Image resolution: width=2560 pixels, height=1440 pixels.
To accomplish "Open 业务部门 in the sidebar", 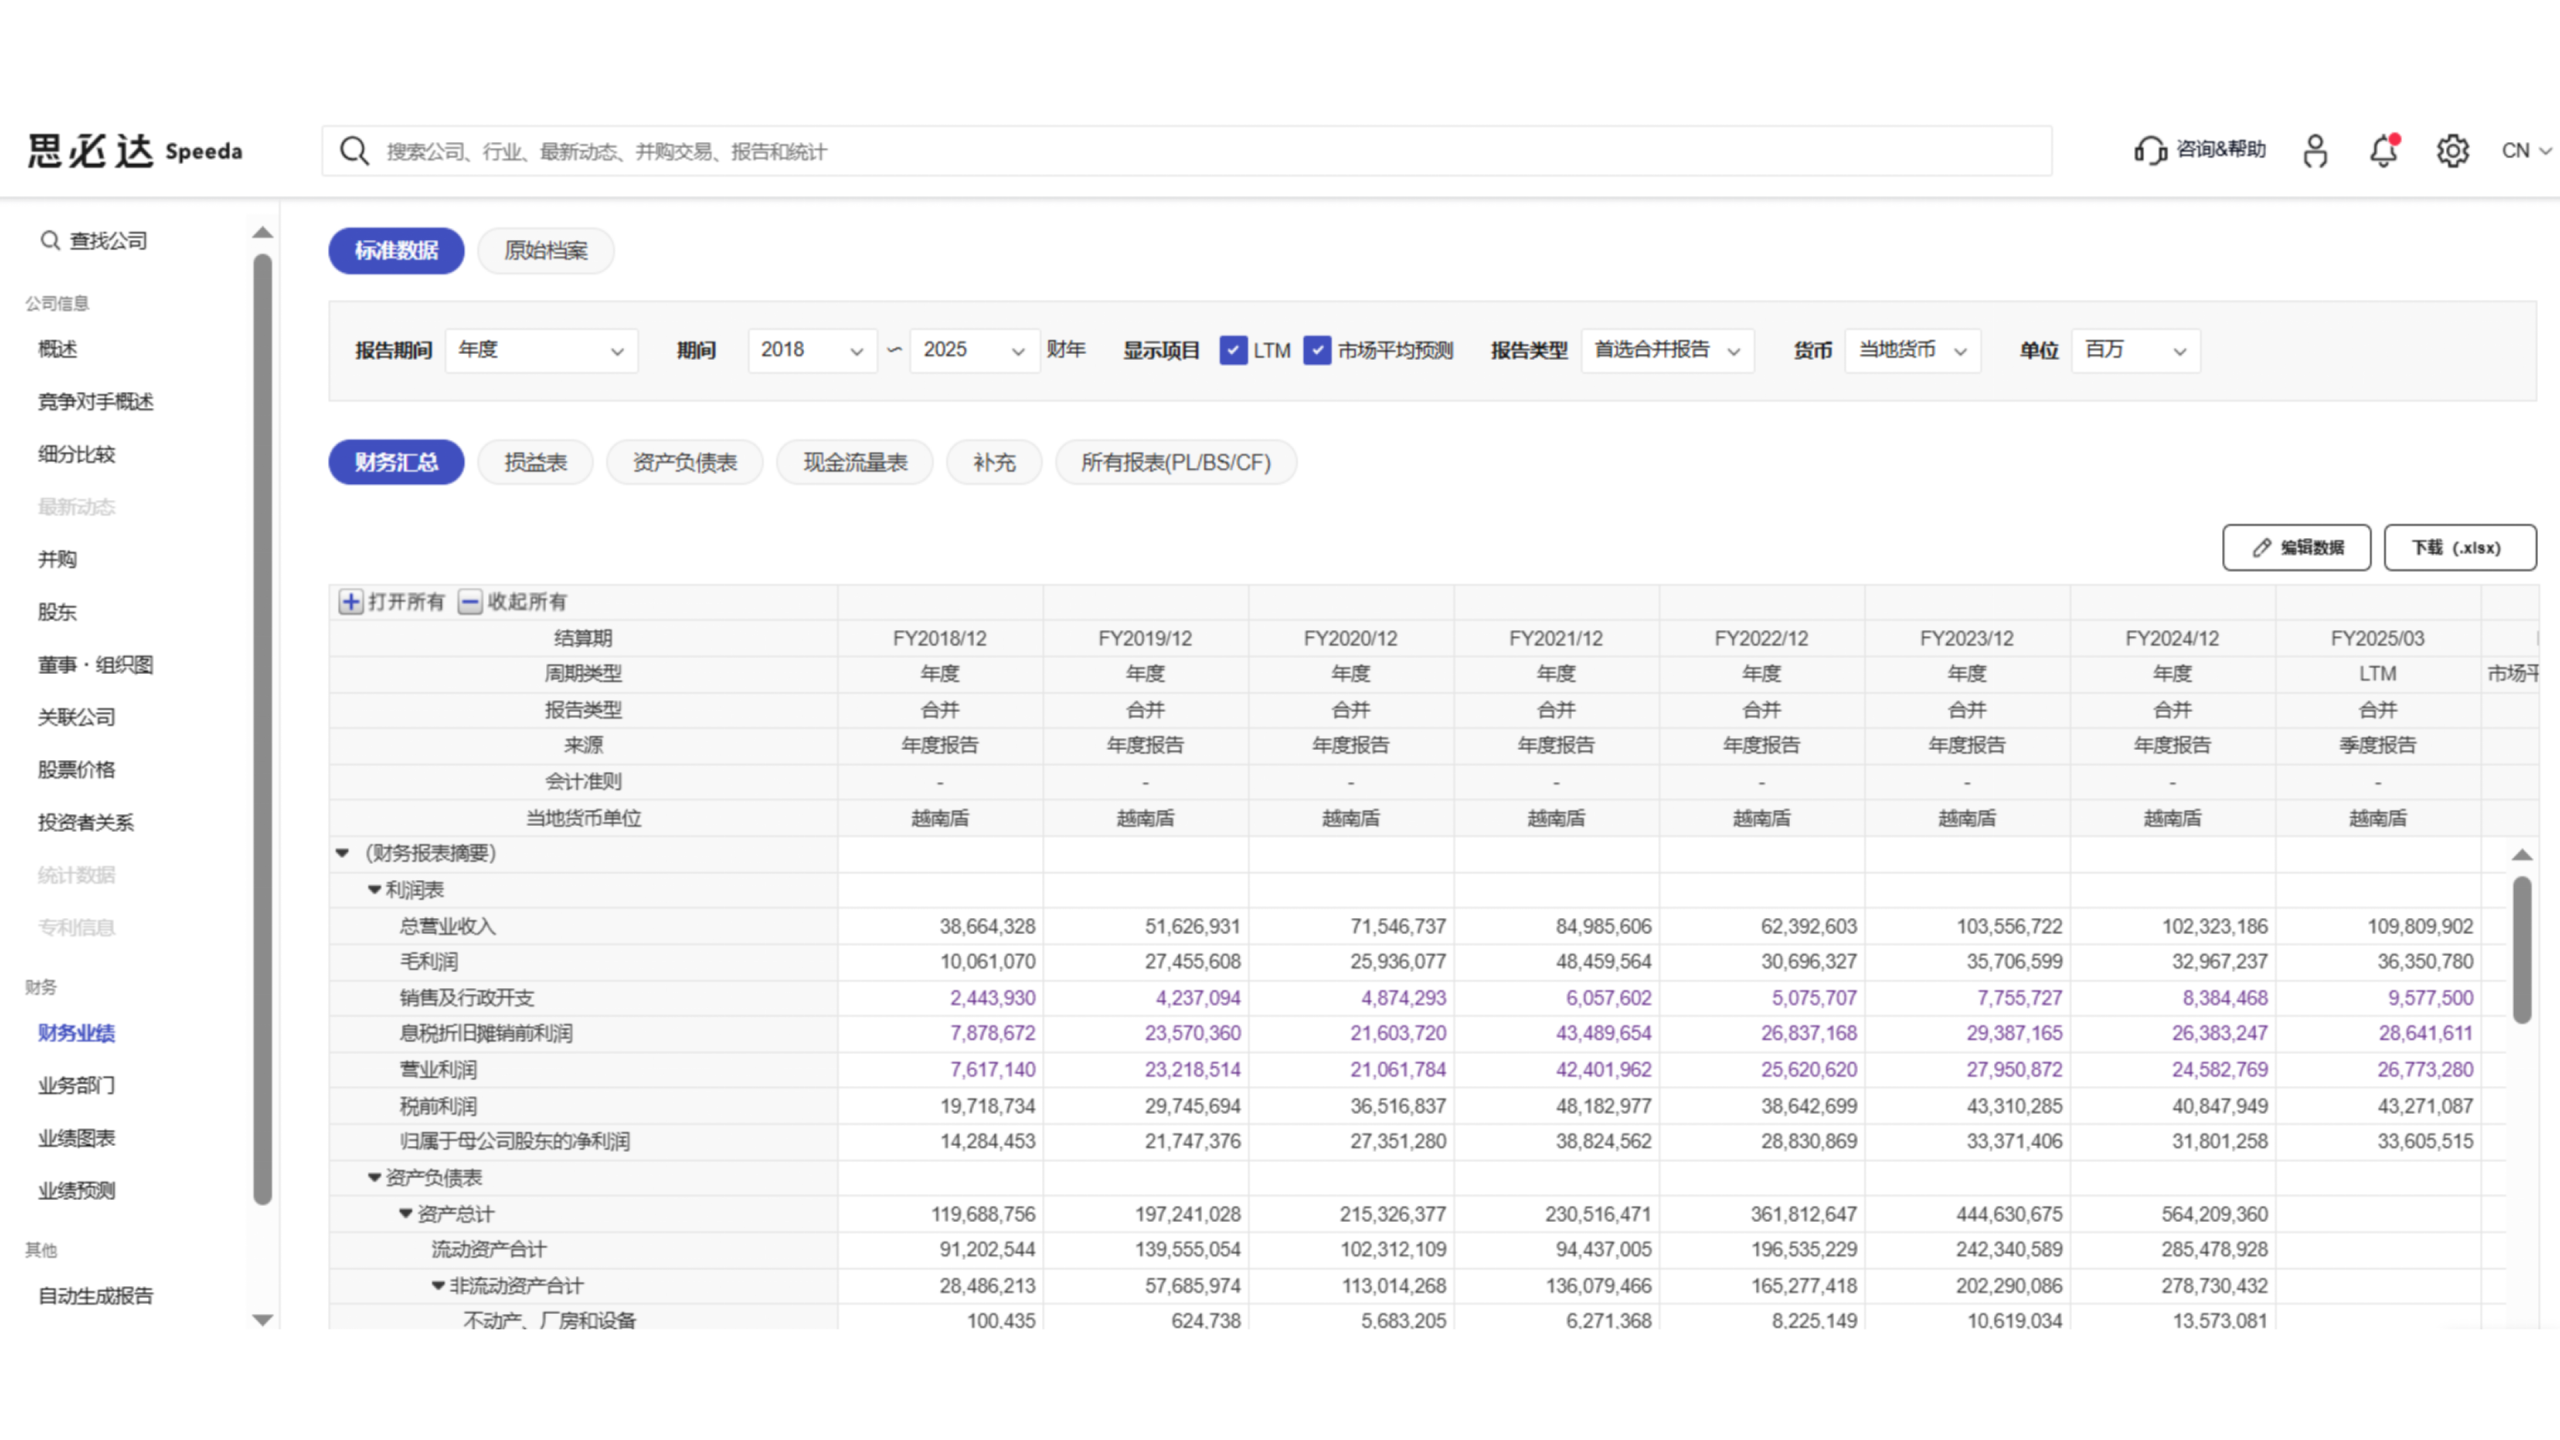I will click(x=76, y=1085).
